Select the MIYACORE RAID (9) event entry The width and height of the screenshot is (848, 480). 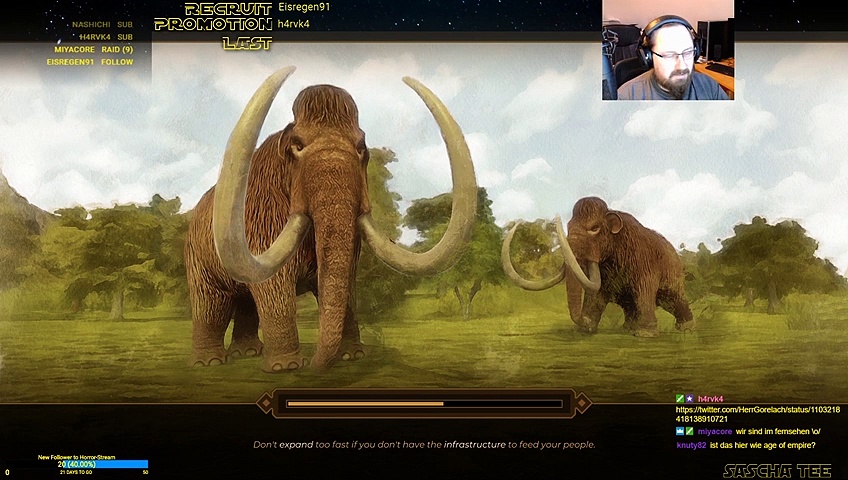94,49
